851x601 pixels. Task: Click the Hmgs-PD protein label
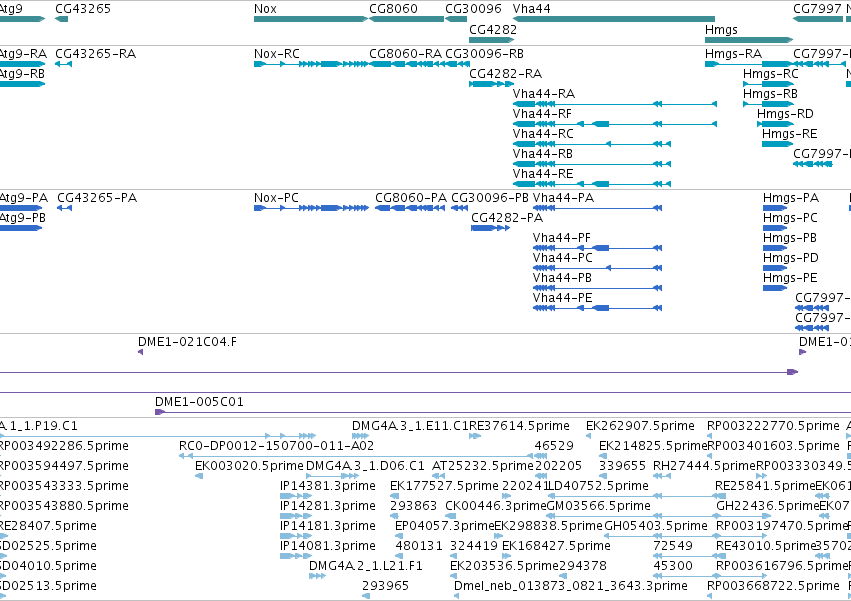click(x=791, y=258)
